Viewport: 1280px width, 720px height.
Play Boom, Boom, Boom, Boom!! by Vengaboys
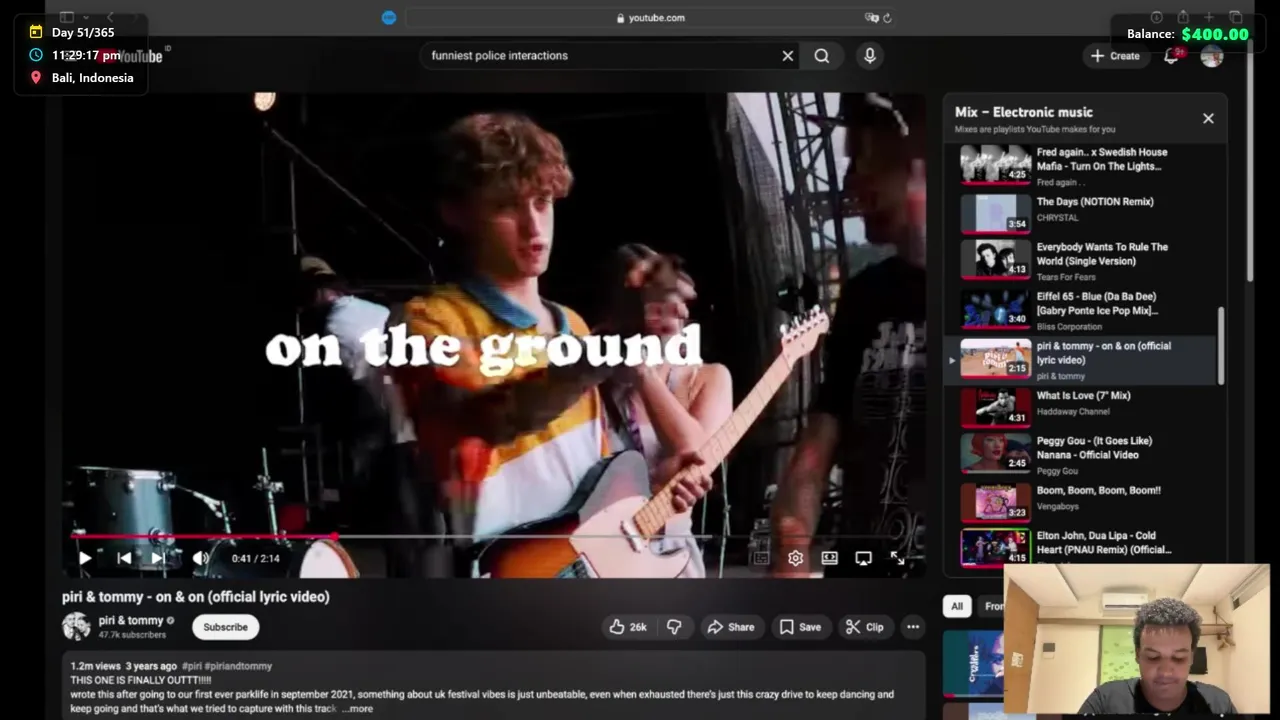tap(1086, 503)
